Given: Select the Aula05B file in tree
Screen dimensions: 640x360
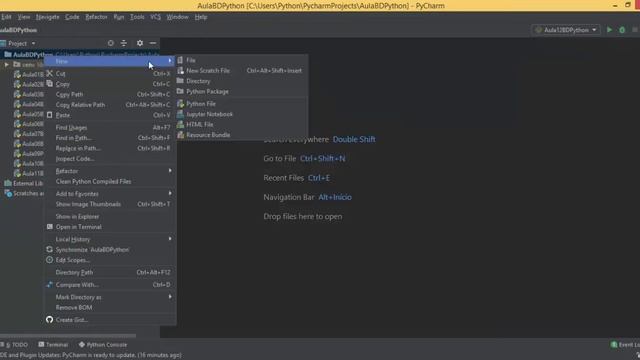Looking at the screenshot, I should [29, 114].
